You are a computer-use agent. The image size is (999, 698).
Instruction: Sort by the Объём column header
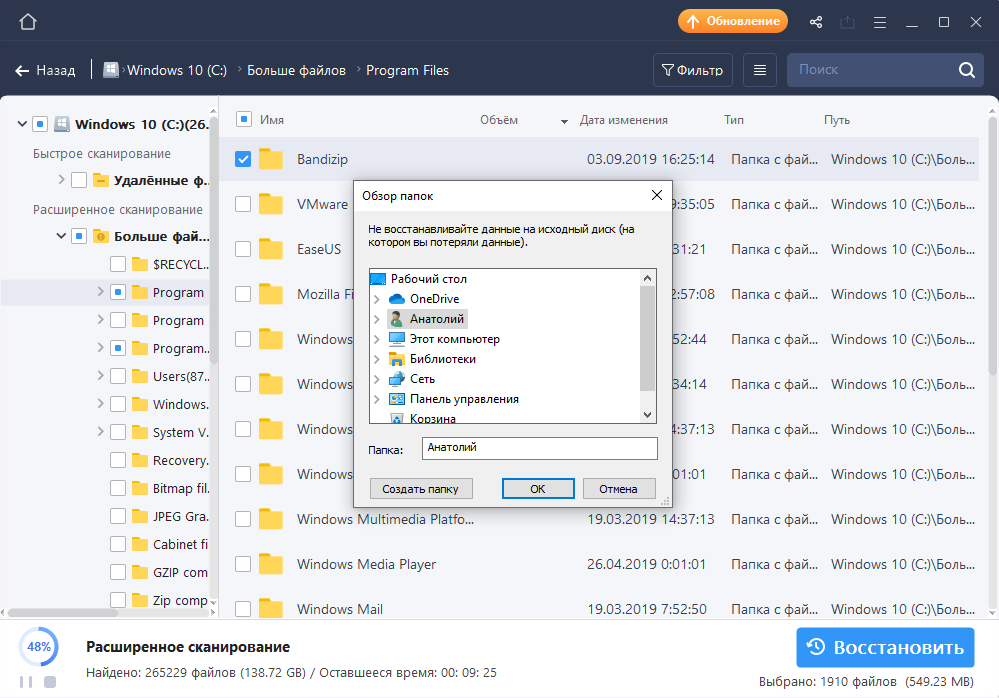pyautogui.click(x=499, y=120)
